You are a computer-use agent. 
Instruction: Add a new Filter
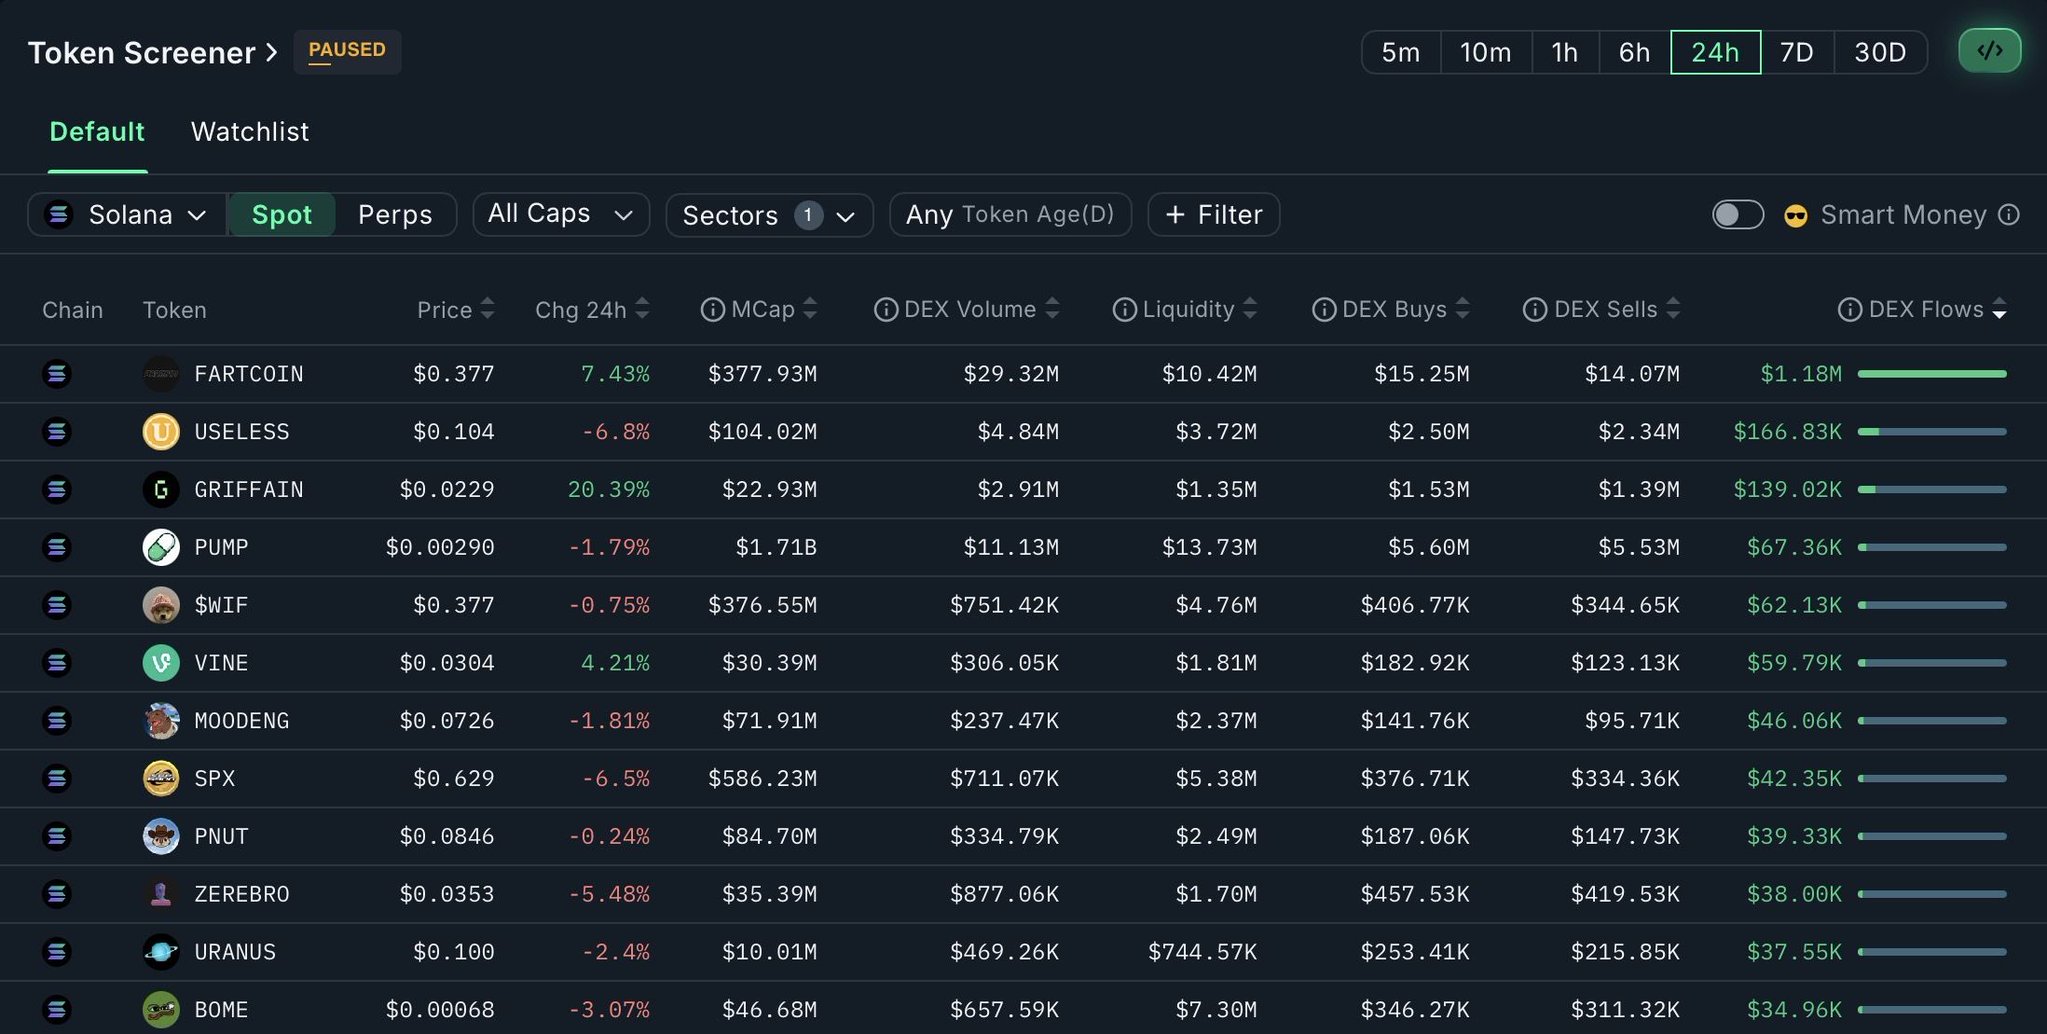(x=1213, y=215)
